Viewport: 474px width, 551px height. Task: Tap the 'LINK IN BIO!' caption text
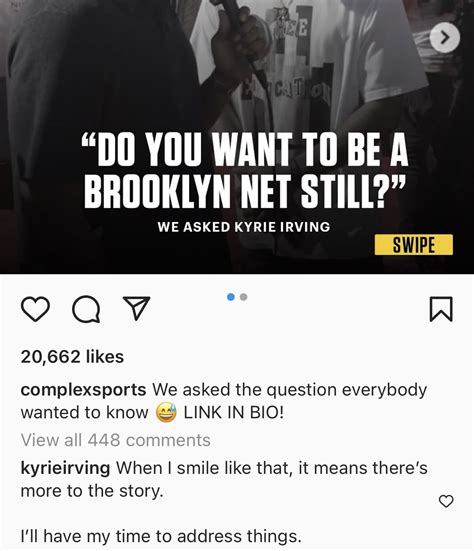tap(234, 413)
